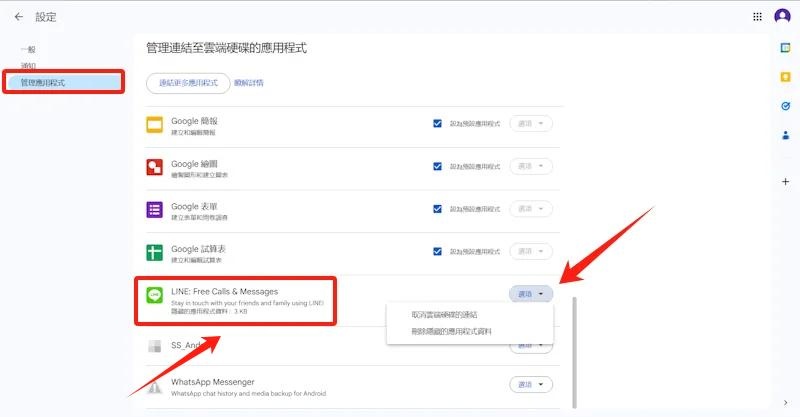Open Google Calendar in side panel
Viewport: 800px width, 417px height.
click(x=785, y=47)
